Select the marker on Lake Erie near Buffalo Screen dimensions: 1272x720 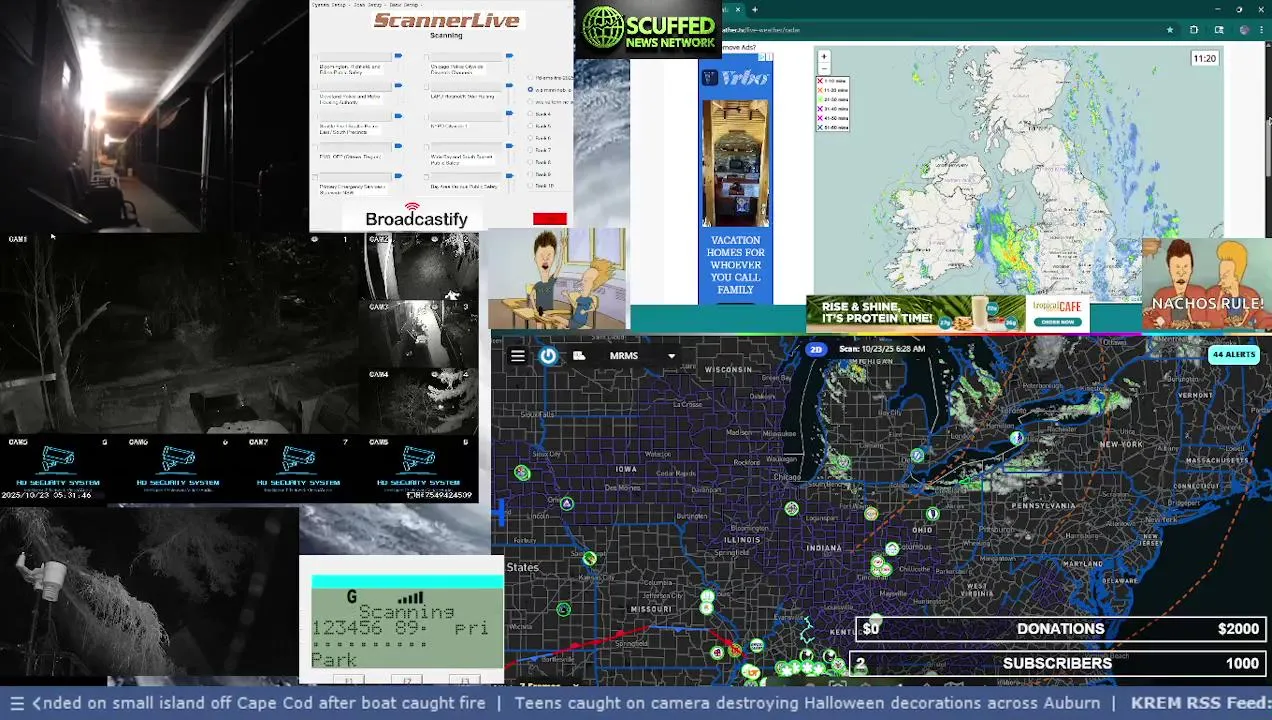click(1016, 438)
